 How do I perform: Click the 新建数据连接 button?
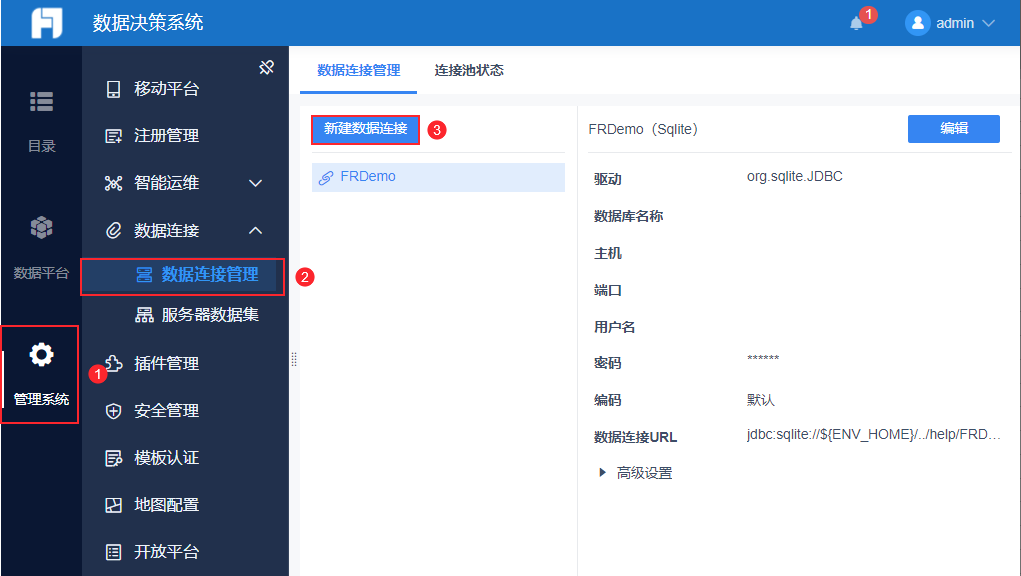click(x=365, y=129)
